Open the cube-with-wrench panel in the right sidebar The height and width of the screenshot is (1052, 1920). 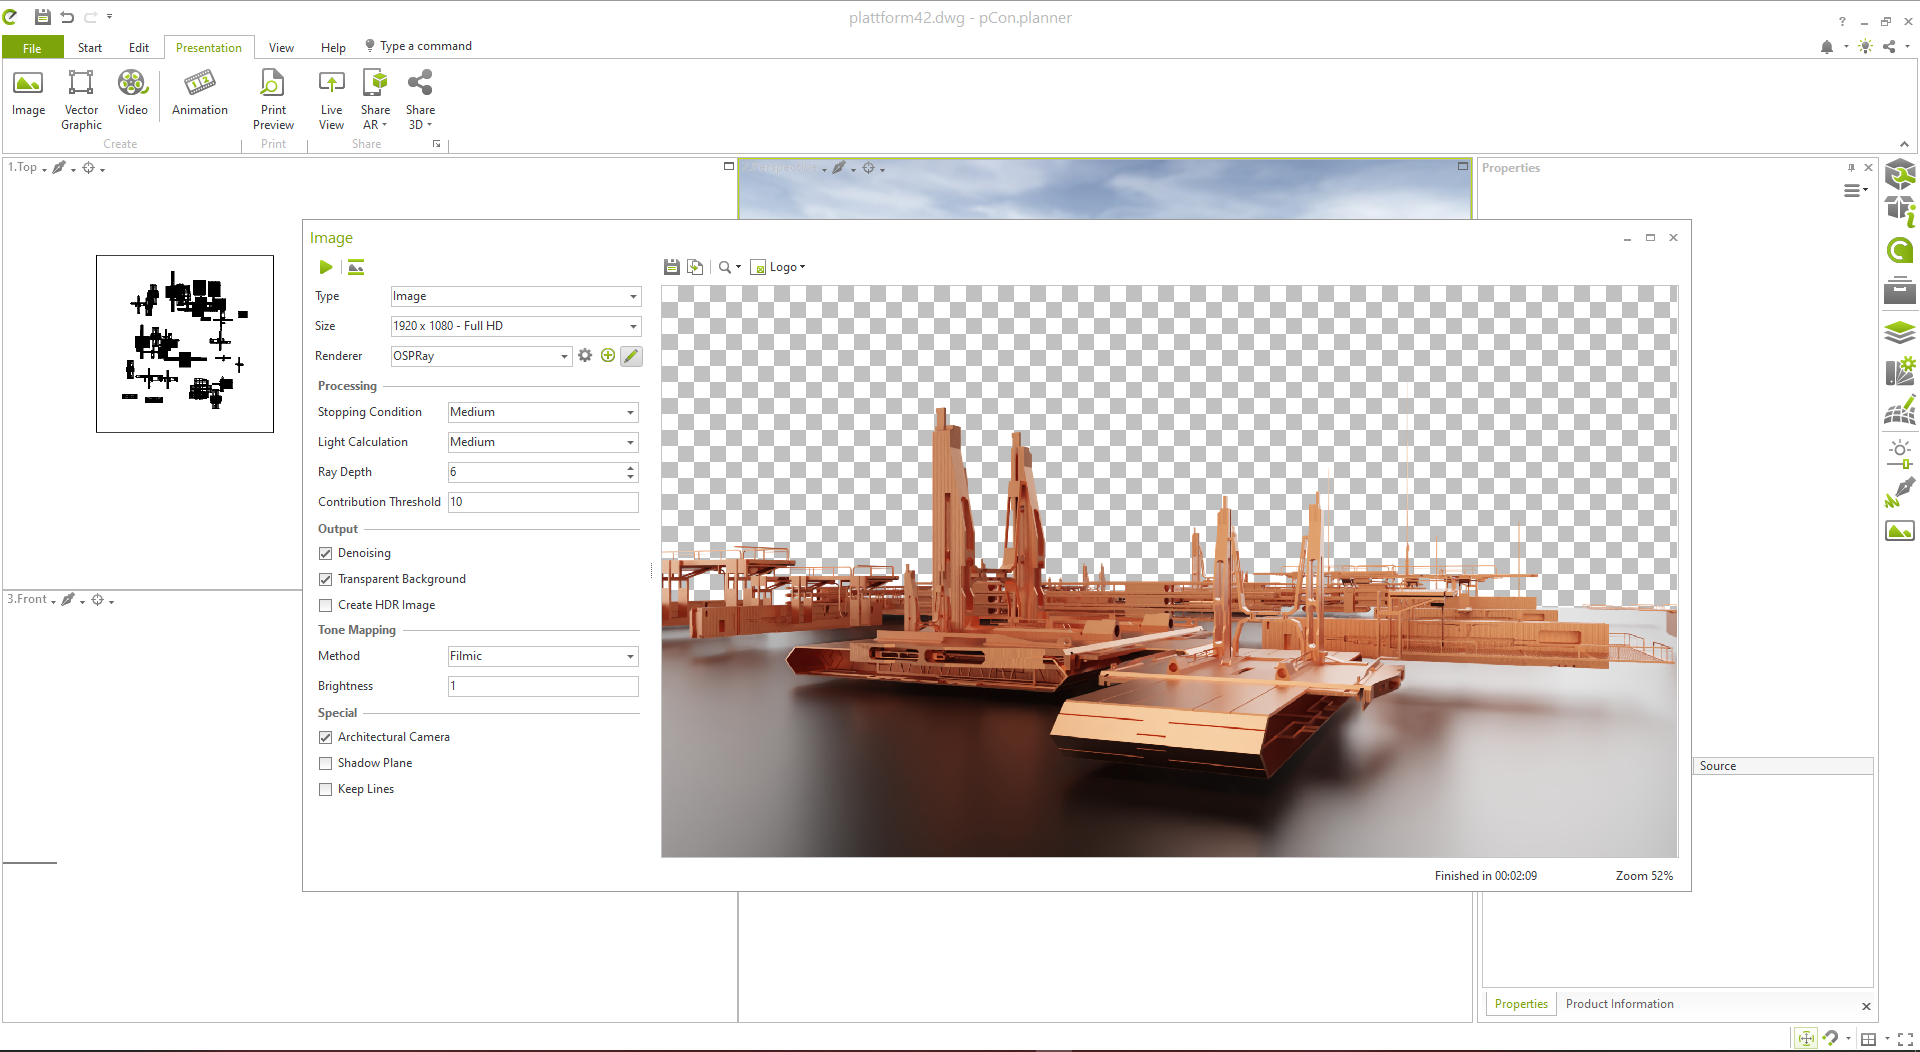(x=1900, y=175)
